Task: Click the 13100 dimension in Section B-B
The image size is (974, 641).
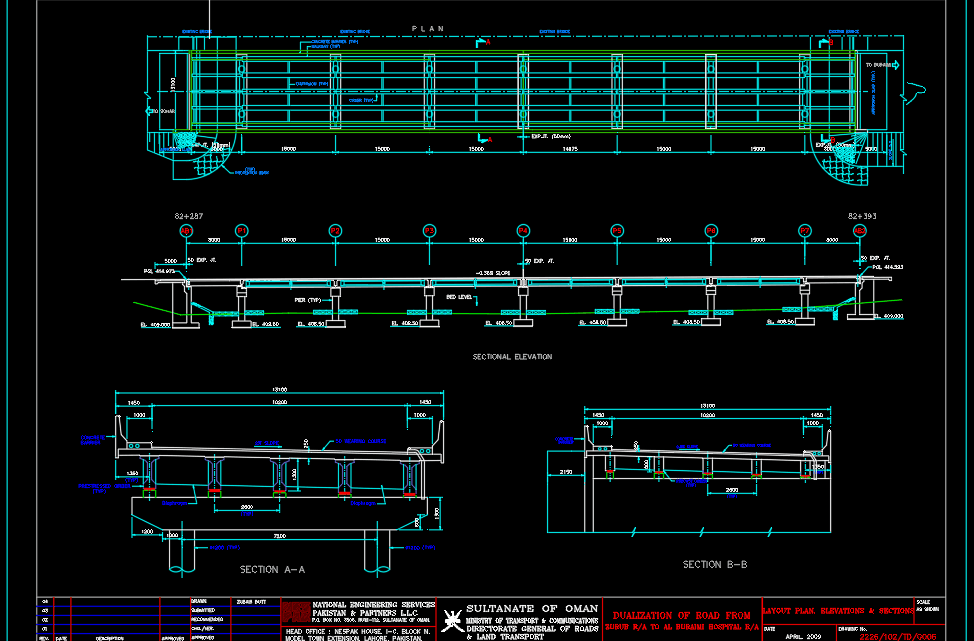Action: click(707, 406)
